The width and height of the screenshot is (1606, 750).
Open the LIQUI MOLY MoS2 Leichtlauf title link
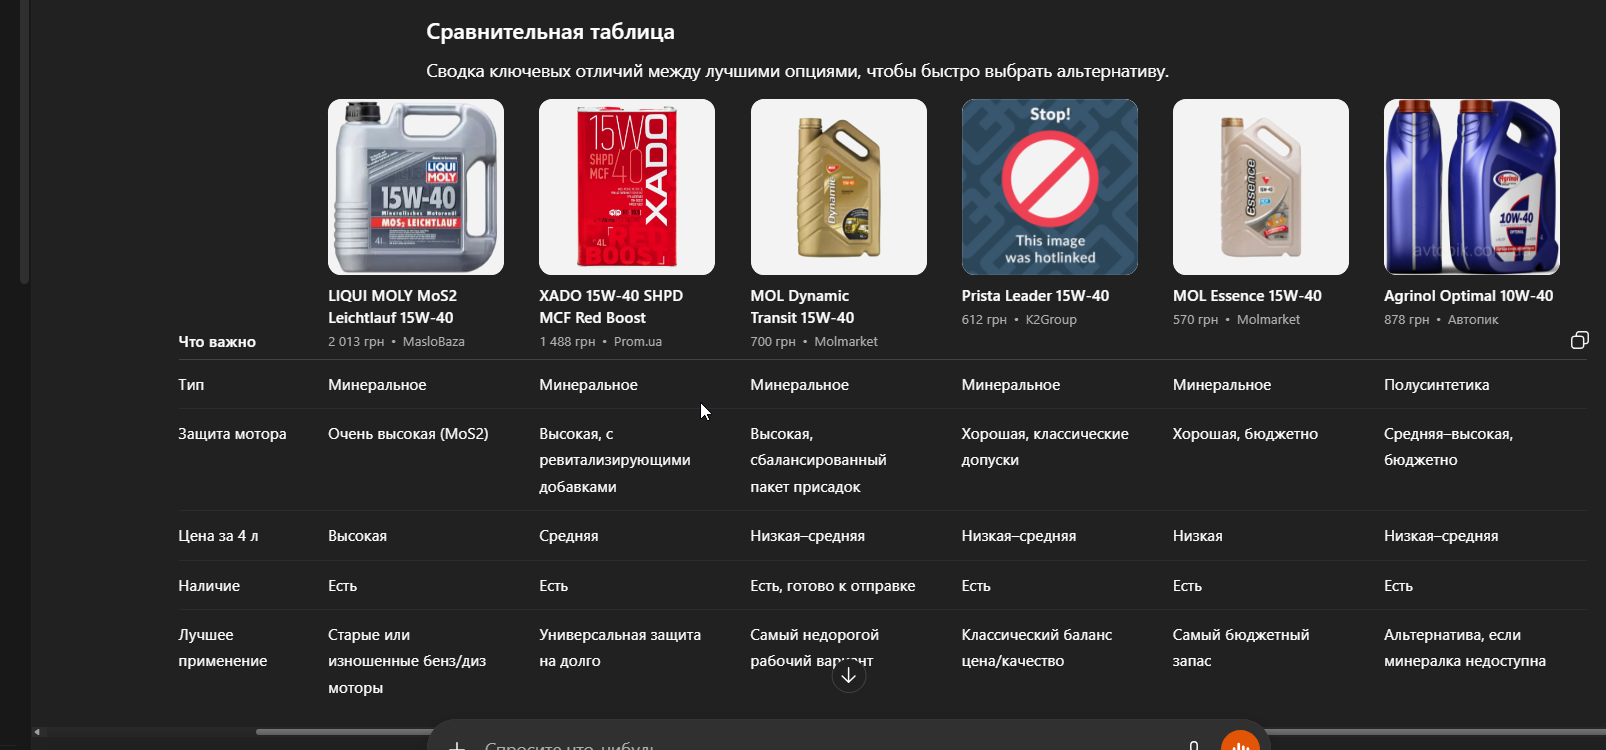[392, 307]
